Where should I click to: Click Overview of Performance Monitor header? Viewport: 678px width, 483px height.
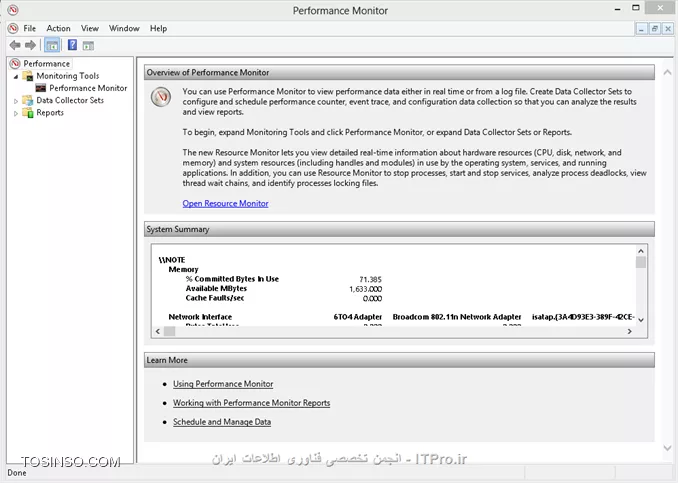click(399, 72)
